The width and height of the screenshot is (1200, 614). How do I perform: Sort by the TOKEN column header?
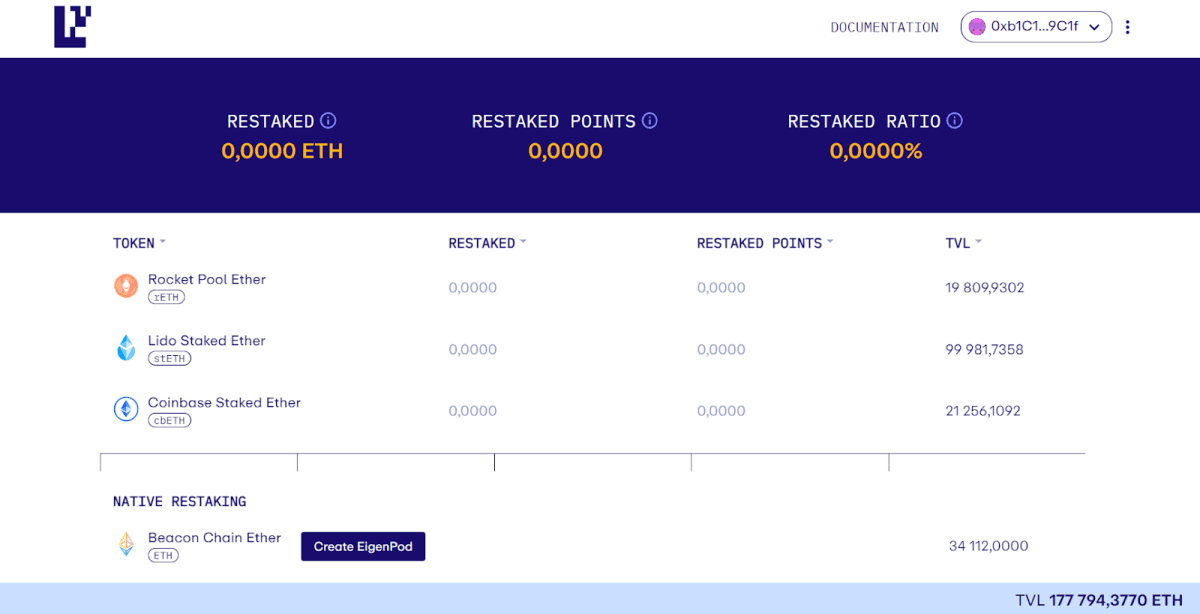coord(139,243)
